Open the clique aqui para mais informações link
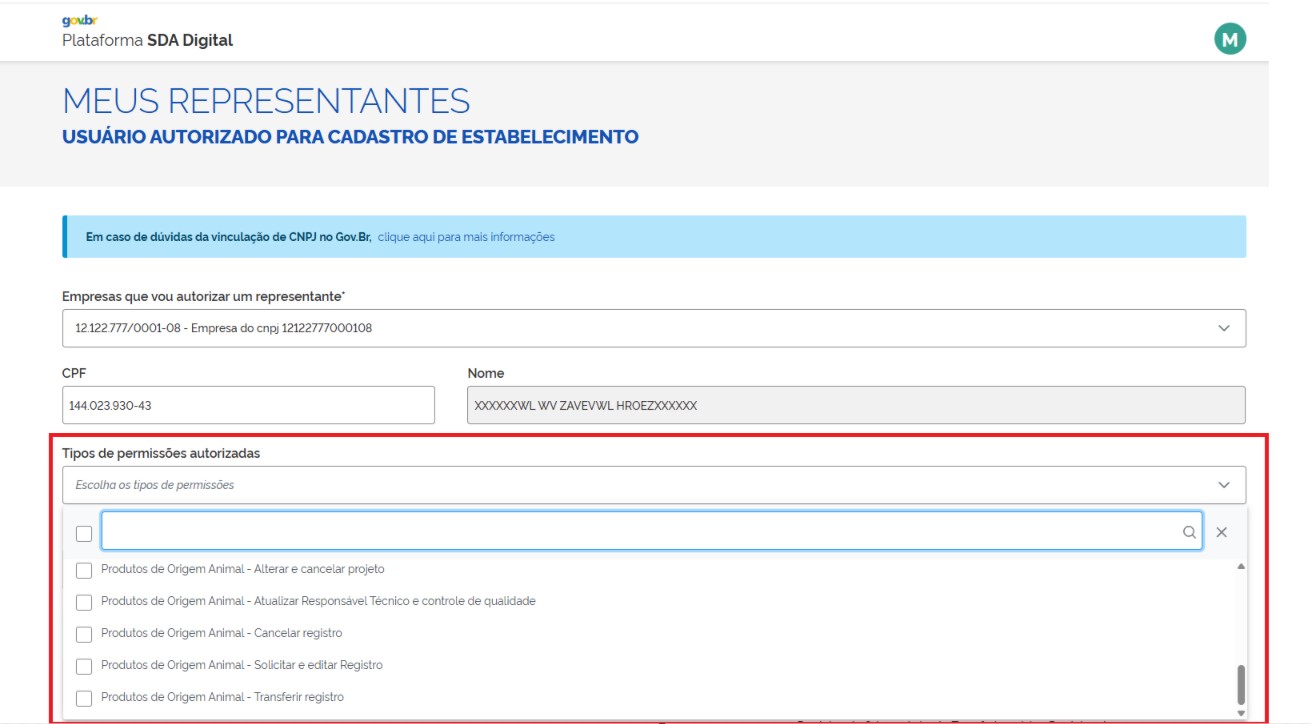The image size is (1311, 724). pos(466,237)
